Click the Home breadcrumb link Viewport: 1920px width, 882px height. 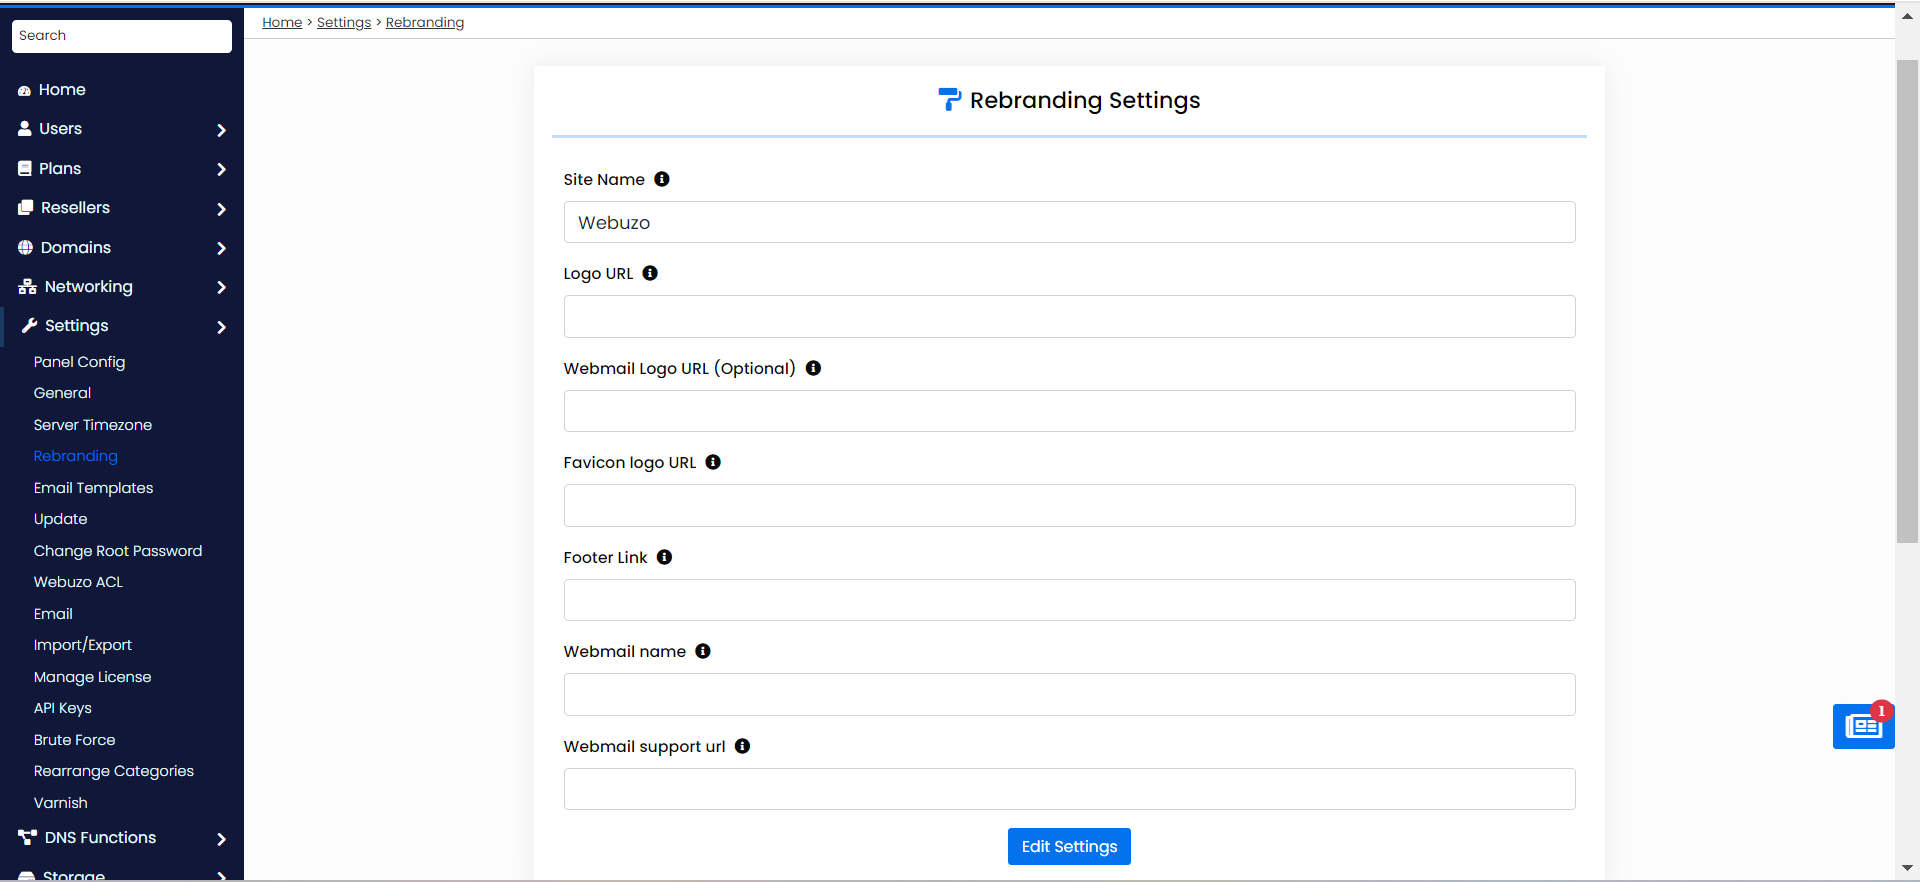[282, 22]
